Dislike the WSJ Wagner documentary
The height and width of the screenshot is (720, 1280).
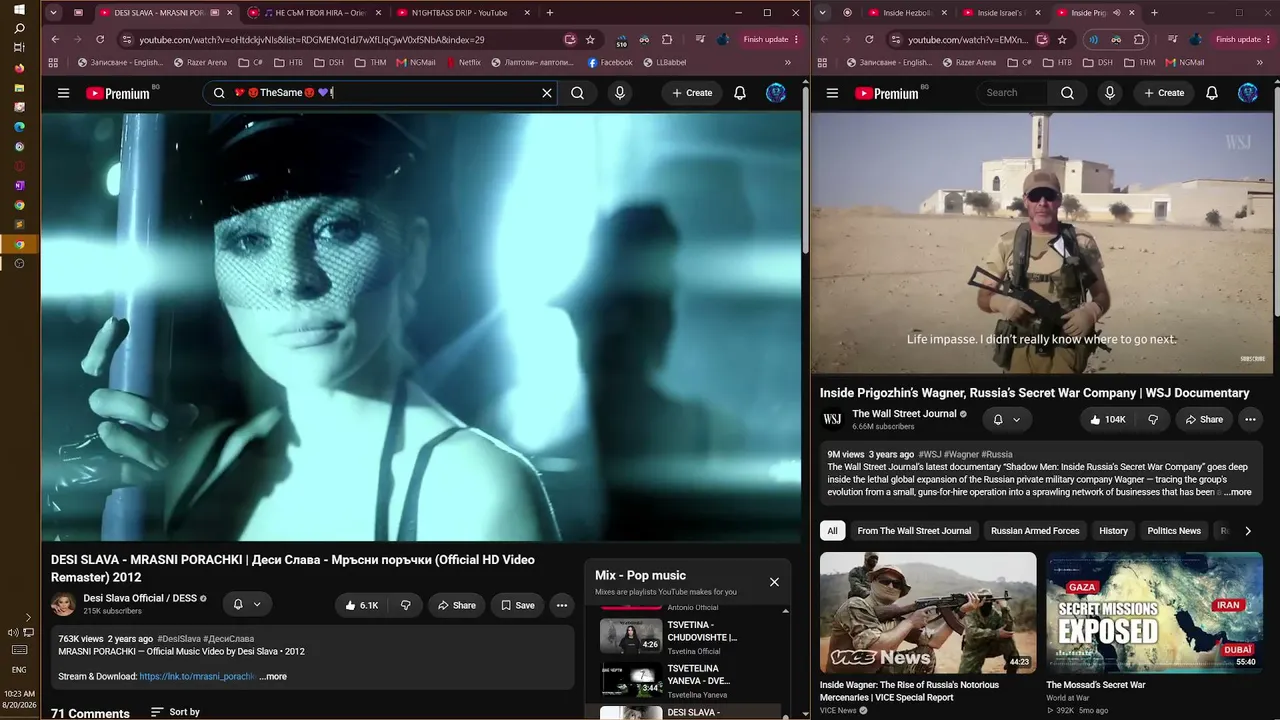pyautogui.click(x=1153, y=420)
